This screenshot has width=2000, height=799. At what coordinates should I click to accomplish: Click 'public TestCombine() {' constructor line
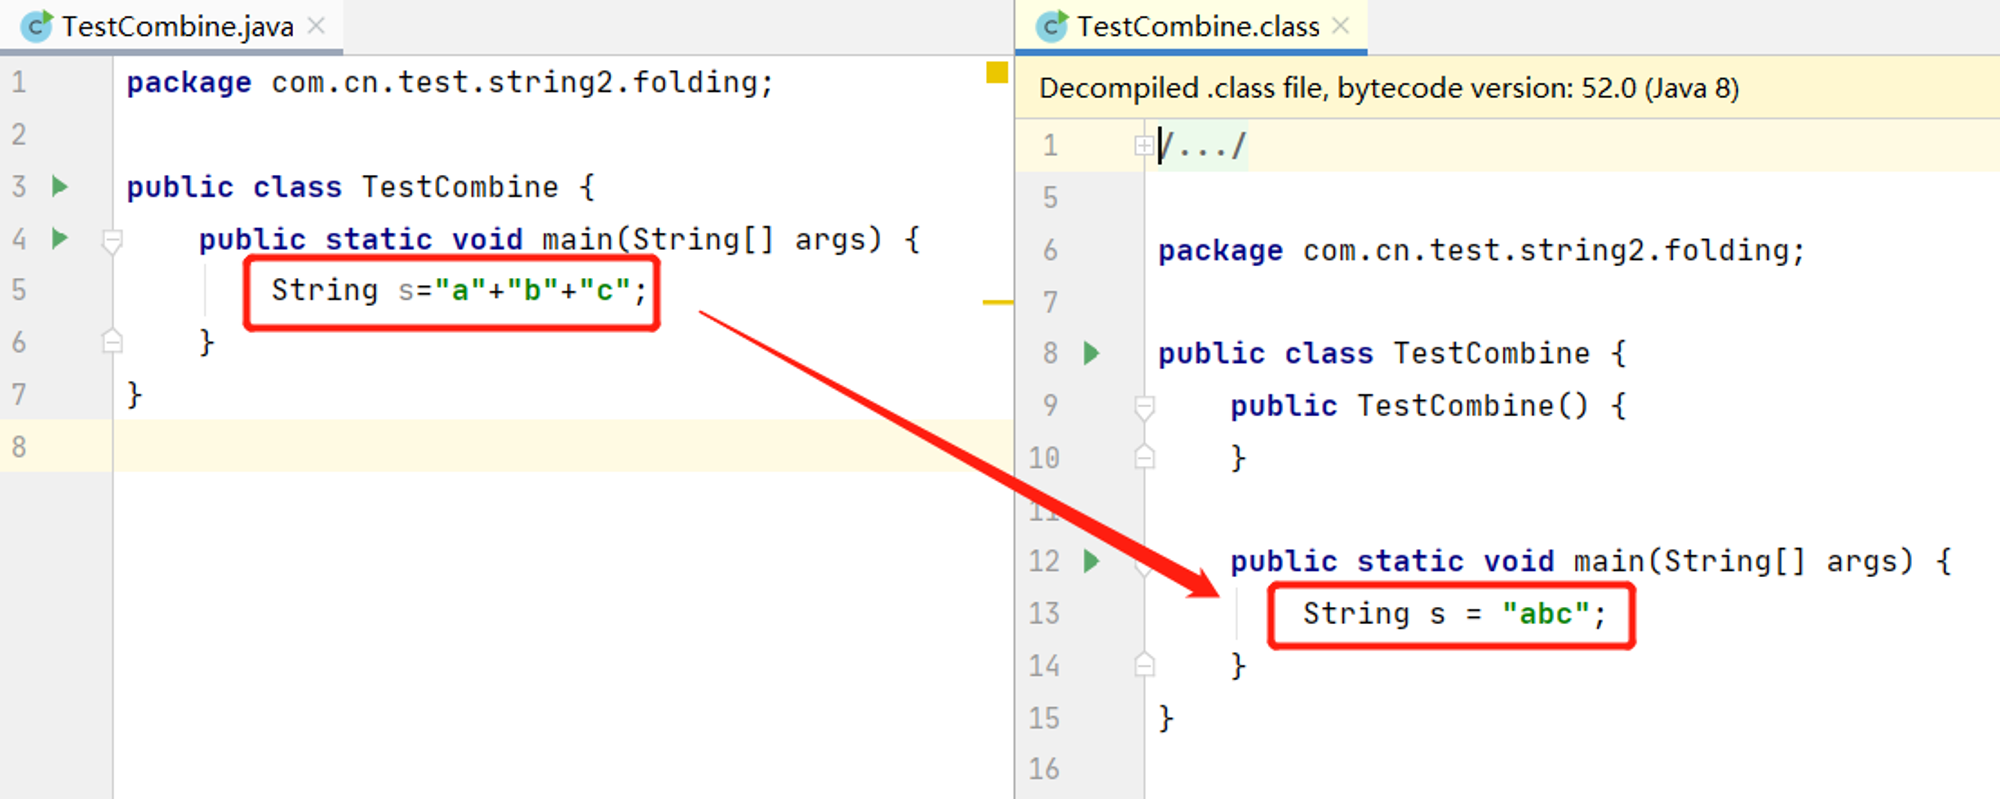pyautogui.click(x=1428, y=406)
